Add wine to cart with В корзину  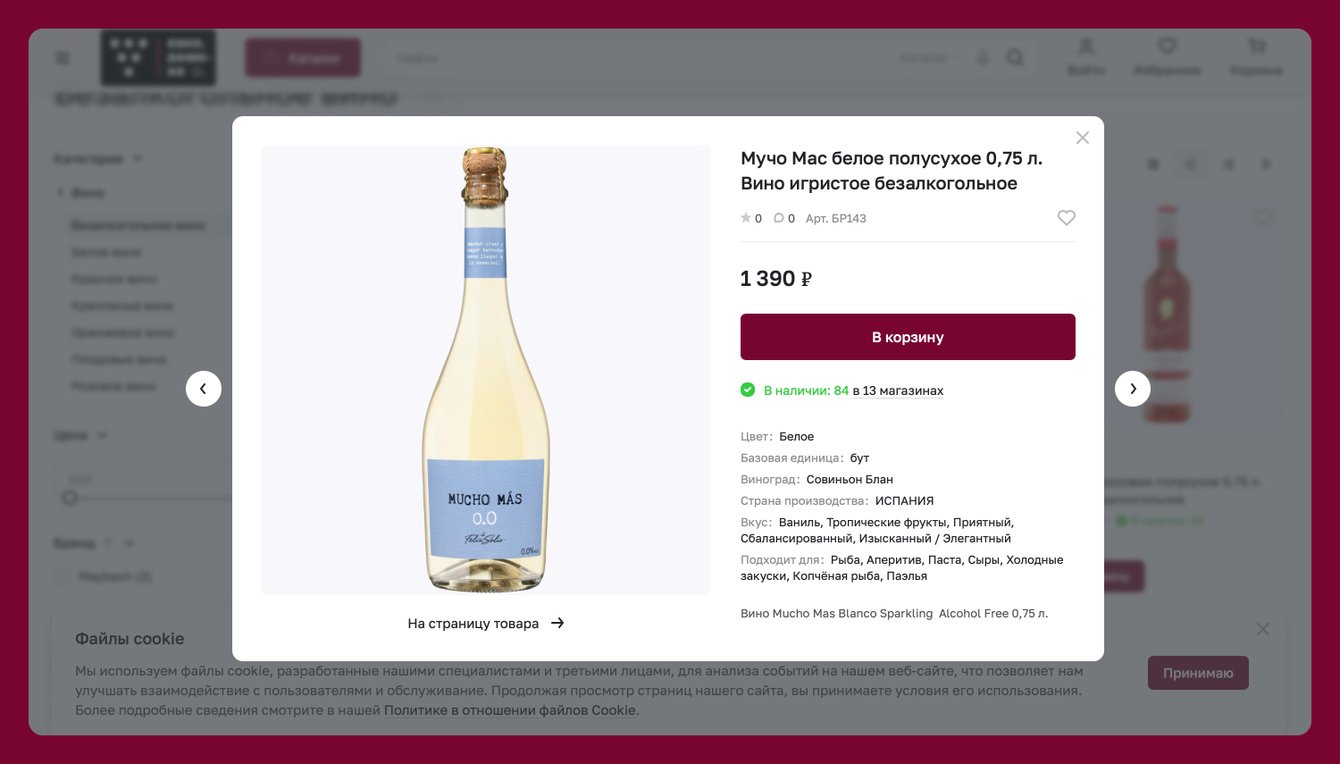point(907,337)
